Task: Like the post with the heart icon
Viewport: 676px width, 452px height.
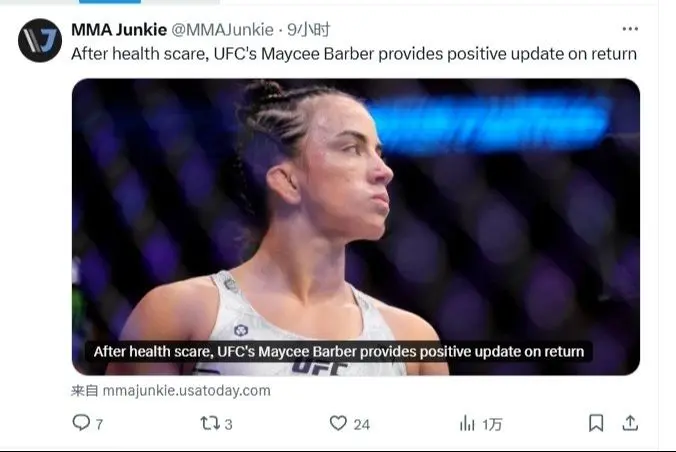Action: [x=338, y=423]
